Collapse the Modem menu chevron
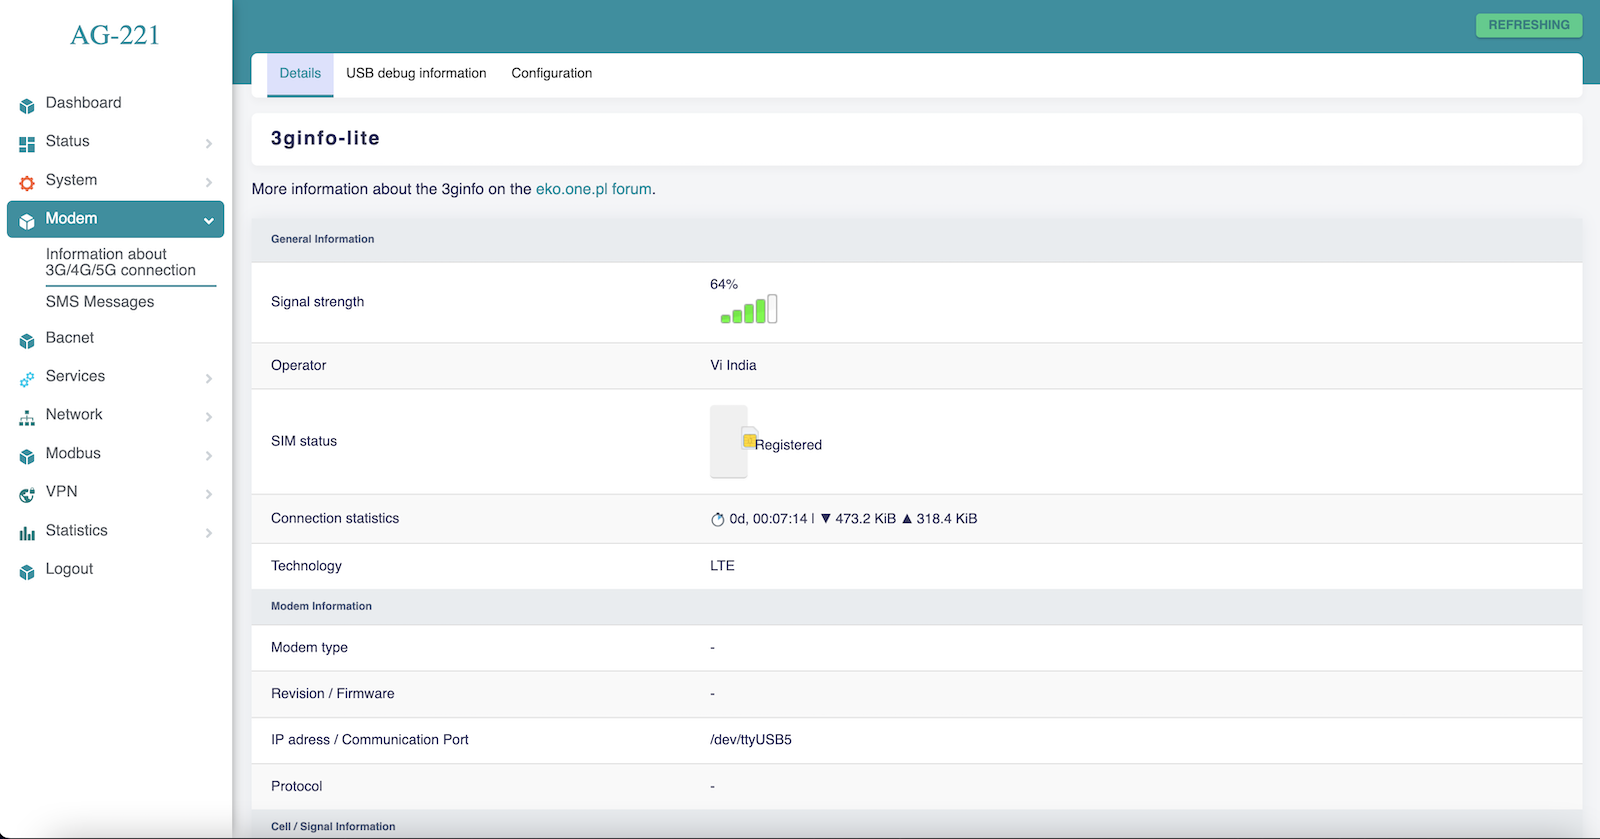 (x=209, y=220)
